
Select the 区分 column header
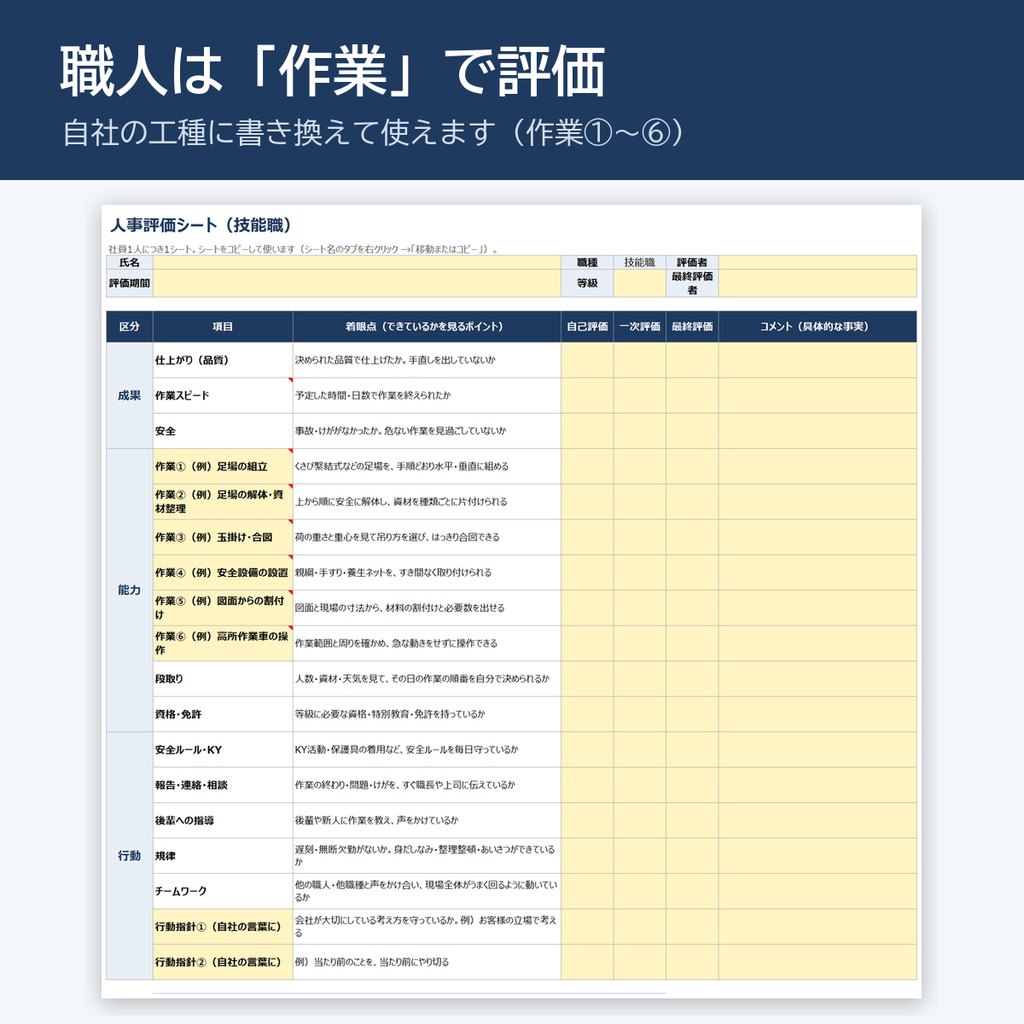point(129,327)
